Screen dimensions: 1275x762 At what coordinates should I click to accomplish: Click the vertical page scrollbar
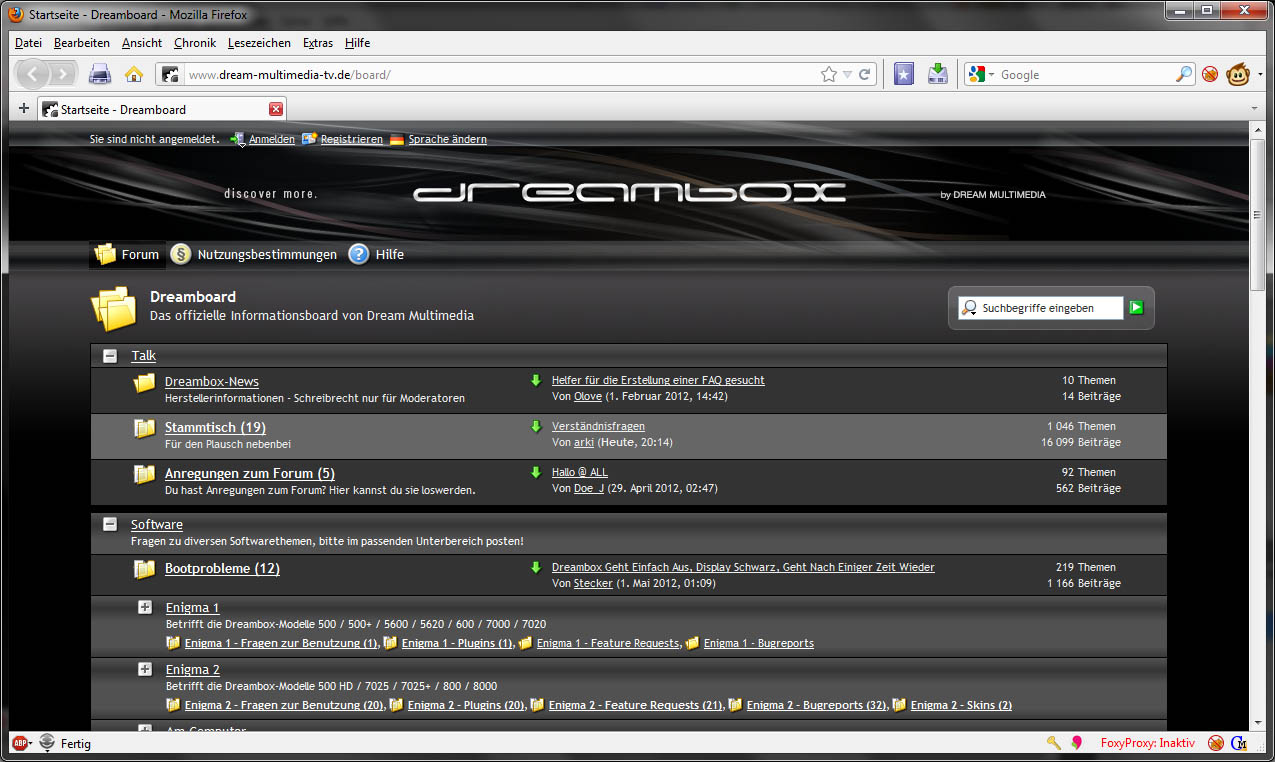(x=1257, y=400)
